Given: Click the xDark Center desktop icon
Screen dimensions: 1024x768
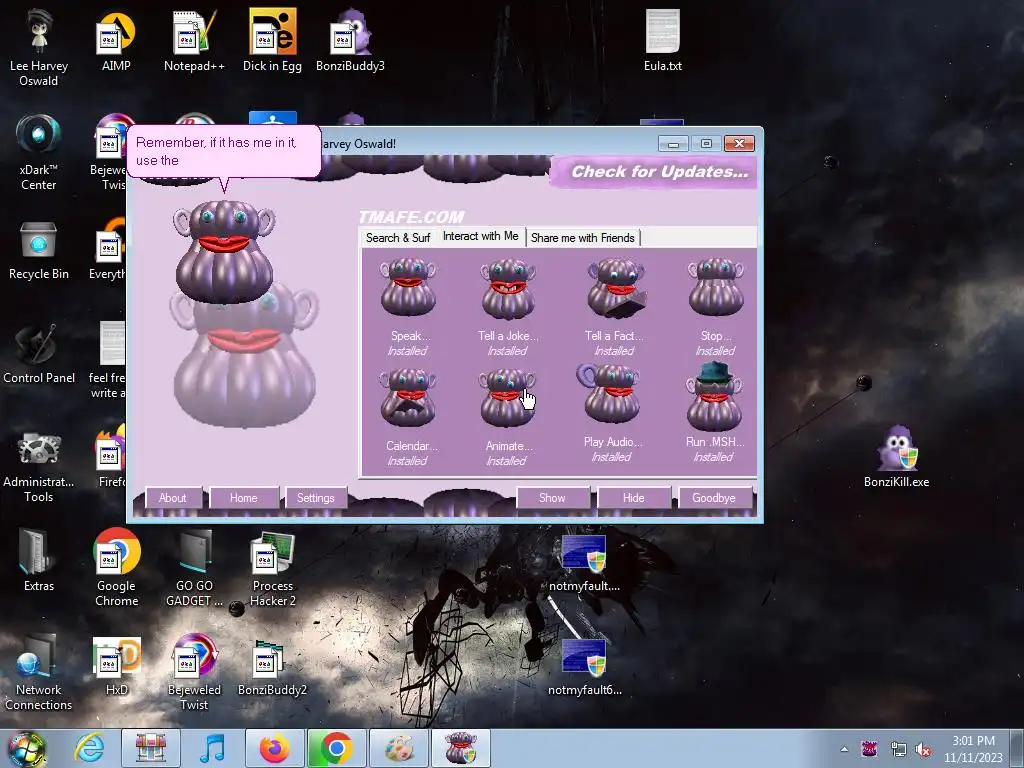Looking at the screenshot, I should [39, 152].
